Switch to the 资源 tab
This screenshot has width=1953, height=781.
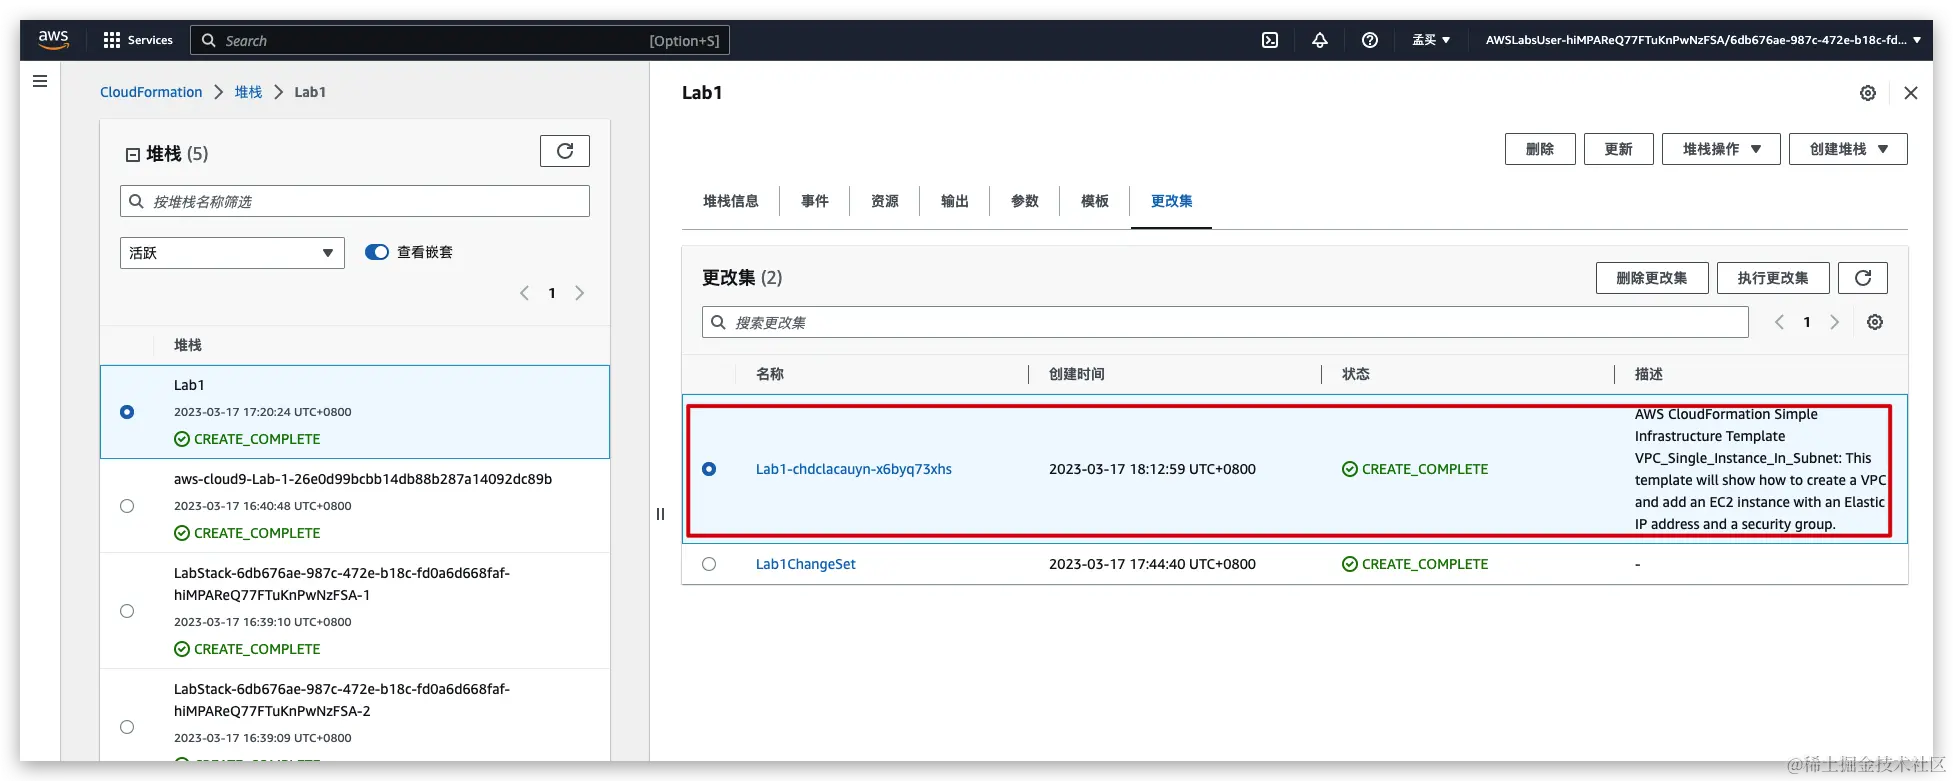(885, 201)
